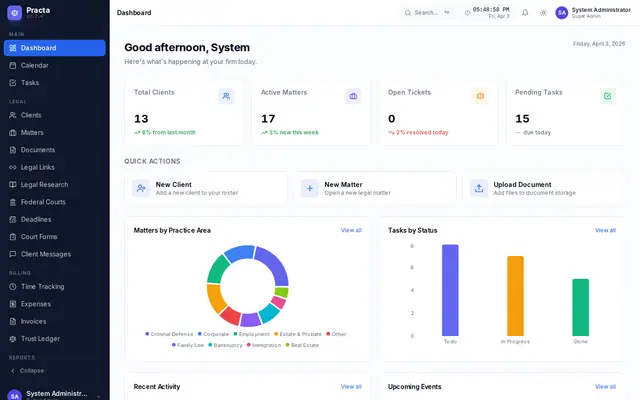Click the Court Forms clipboard icon
640x400 pixels.
point(13,237)
